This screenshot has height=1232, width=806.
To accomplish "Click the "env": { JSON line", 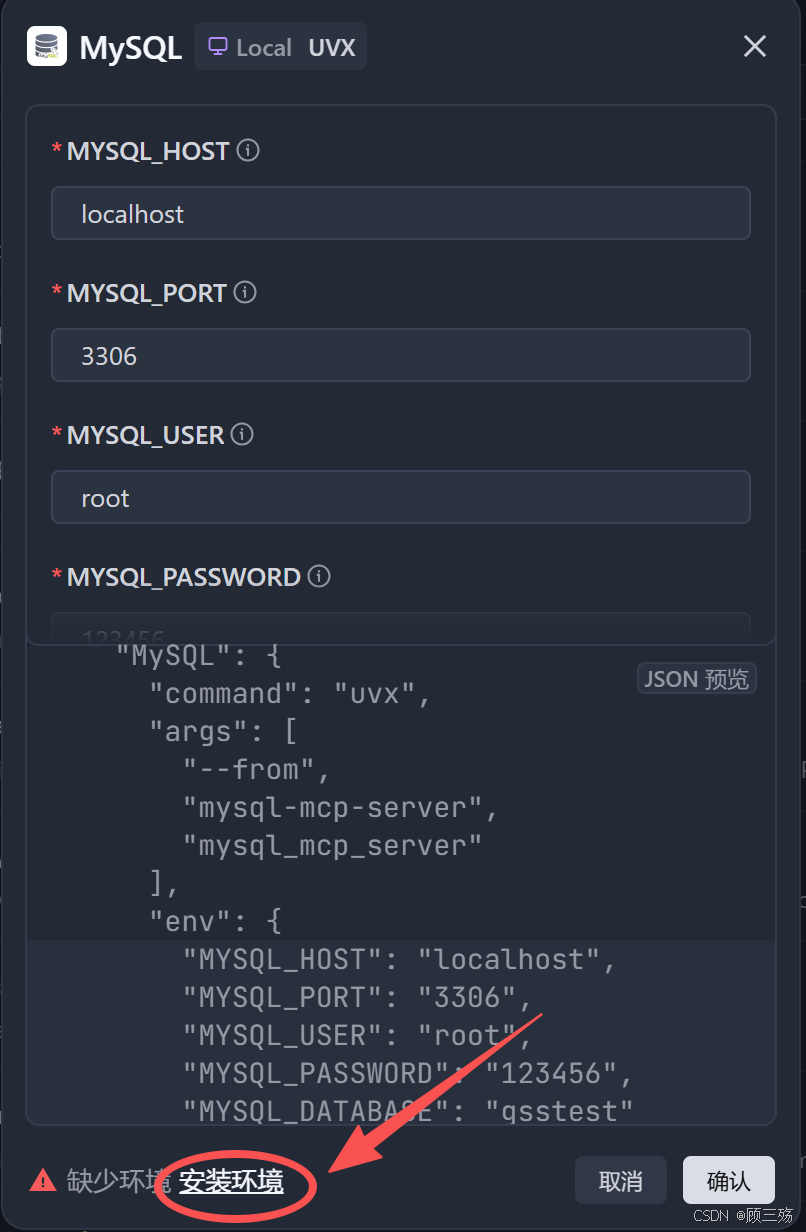I will pyautogui.click(x=216, y=922).
